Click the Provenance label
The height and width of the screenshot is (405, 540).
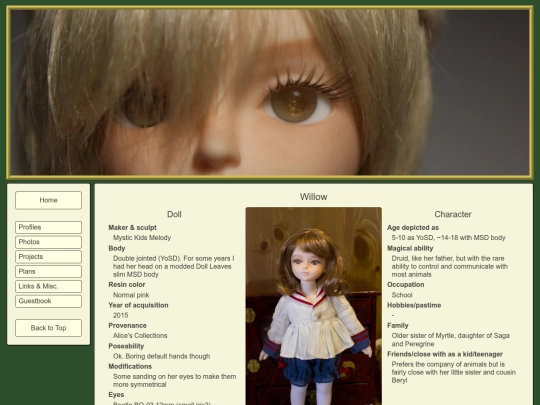click(x=127, y=325)
